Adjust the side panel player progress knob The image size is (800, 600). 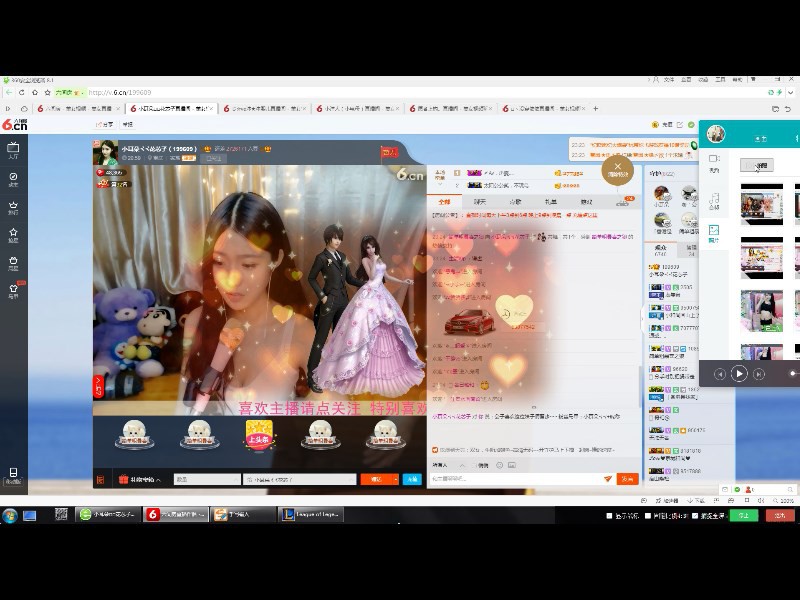[x=793, y=373]
